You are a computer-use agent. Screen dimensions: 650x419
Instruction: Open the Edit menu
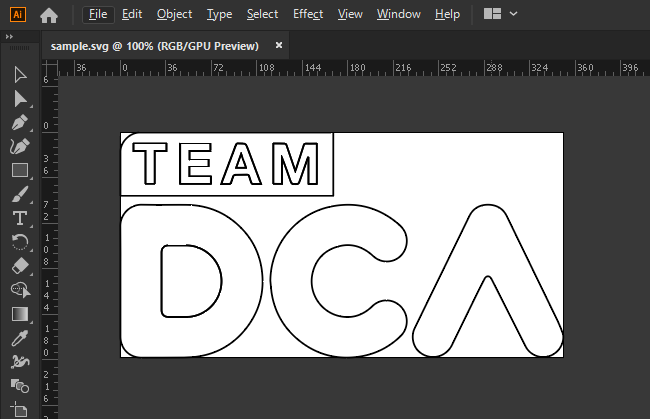(132, 15)
